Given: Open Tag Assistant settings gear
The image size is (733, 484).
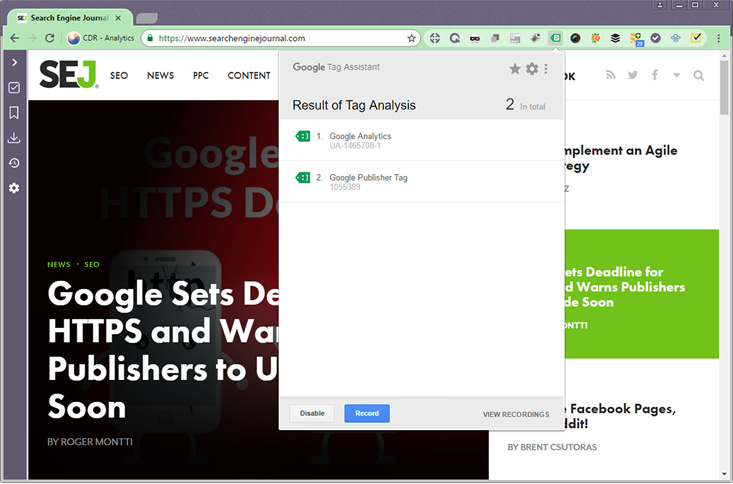Looking at the screenshot, I should [x=532, y=69].
